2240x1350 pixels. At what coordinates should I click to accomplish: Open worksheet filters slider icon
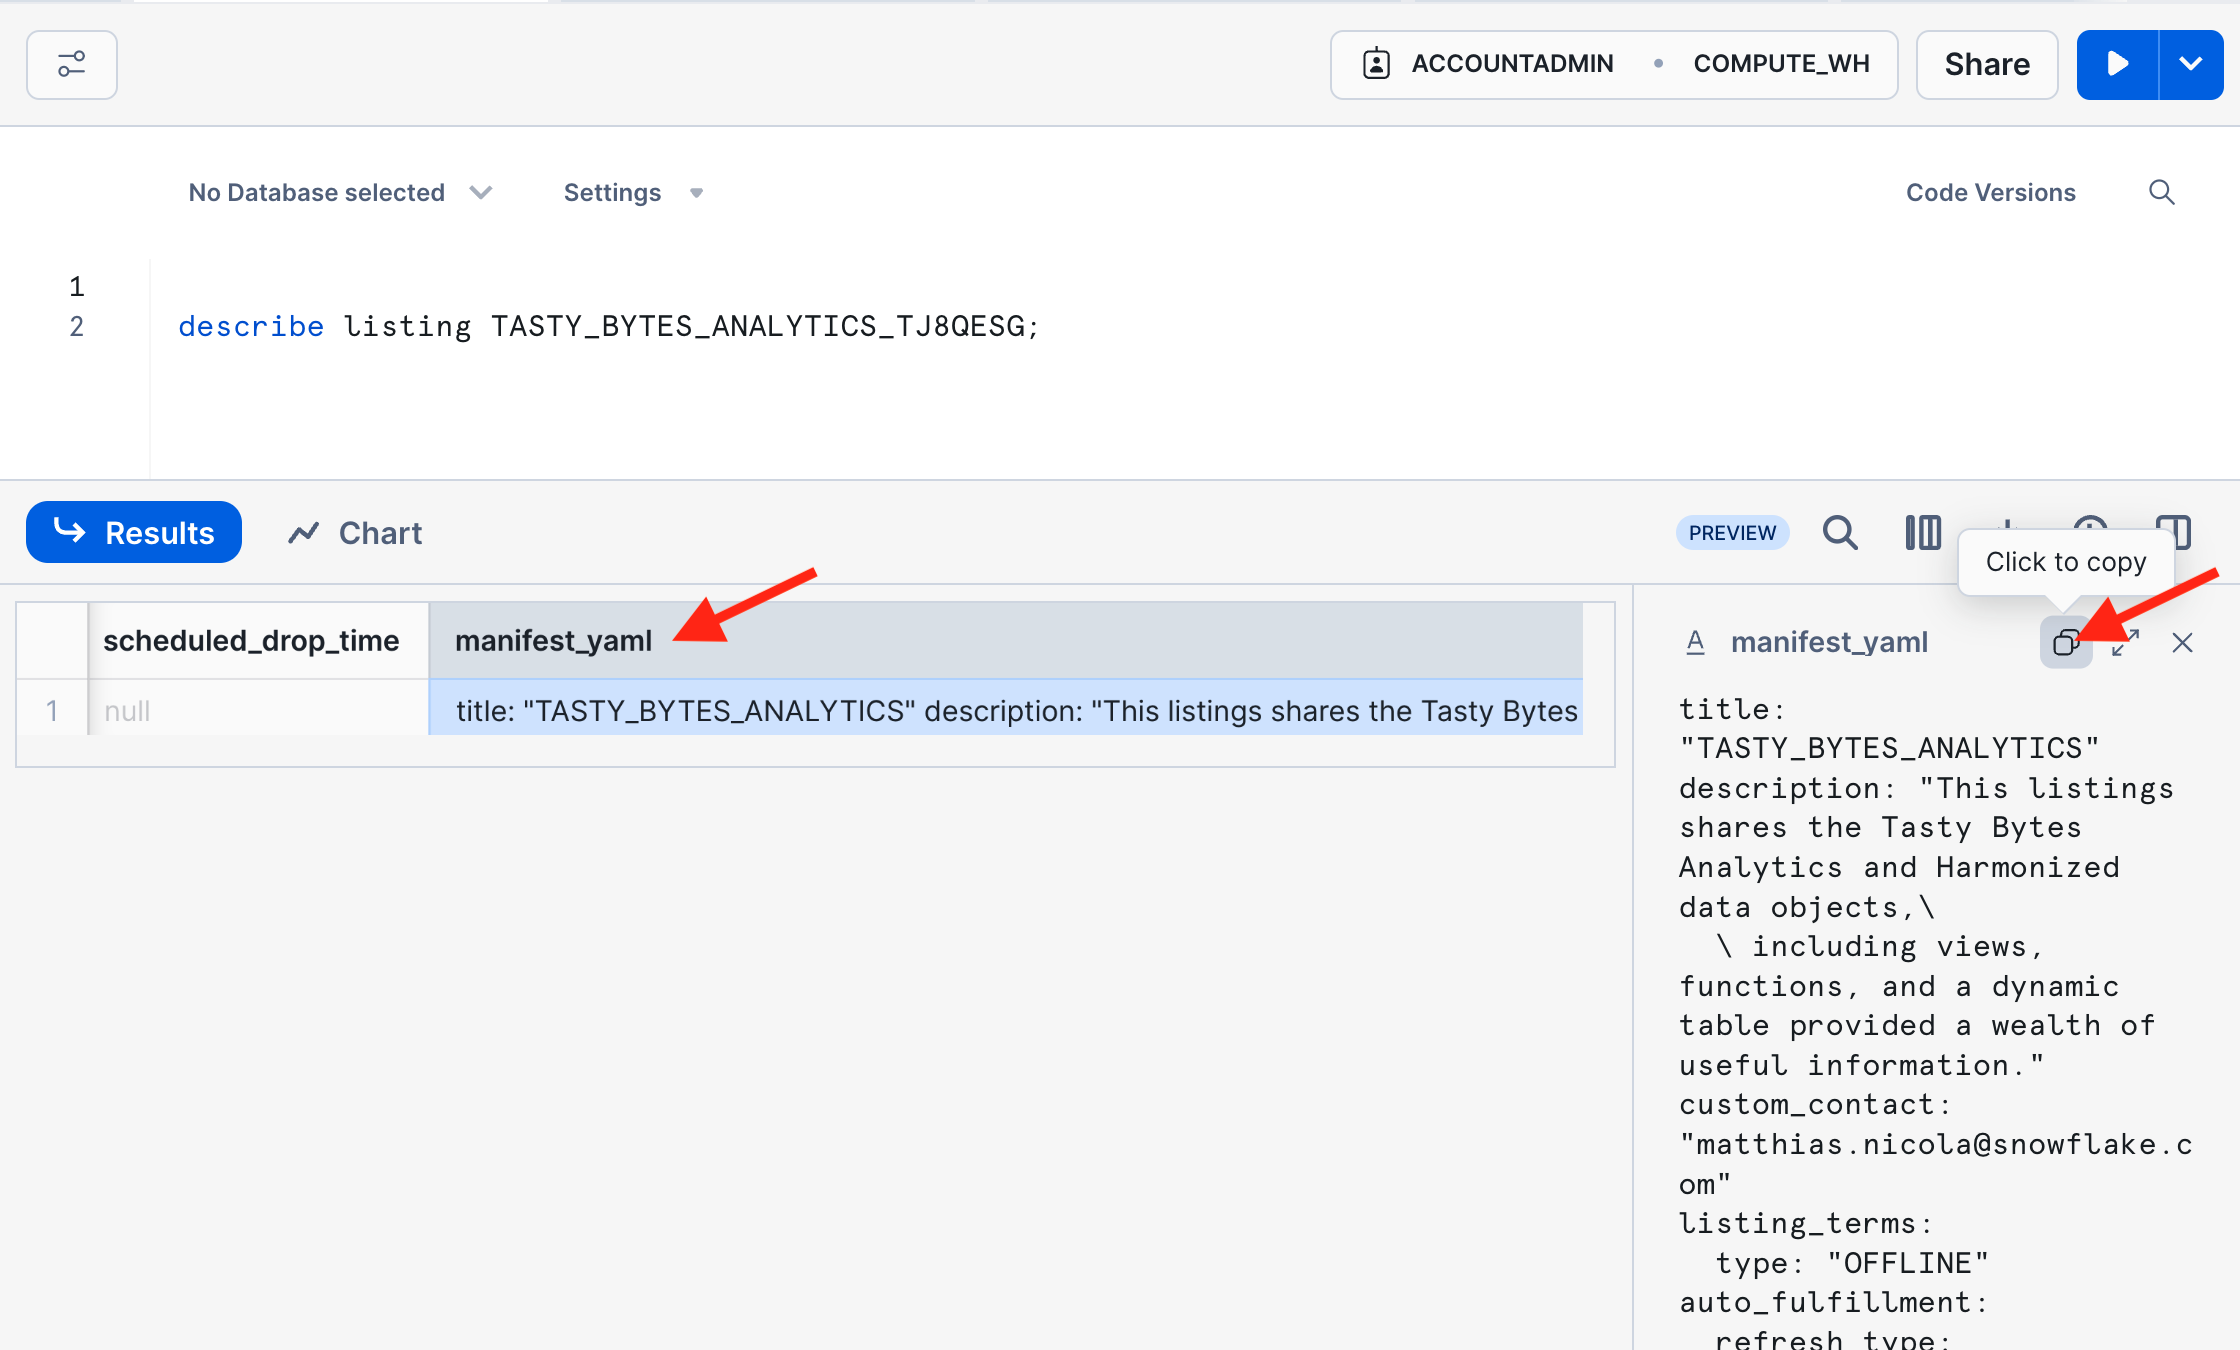coord(72,65)
